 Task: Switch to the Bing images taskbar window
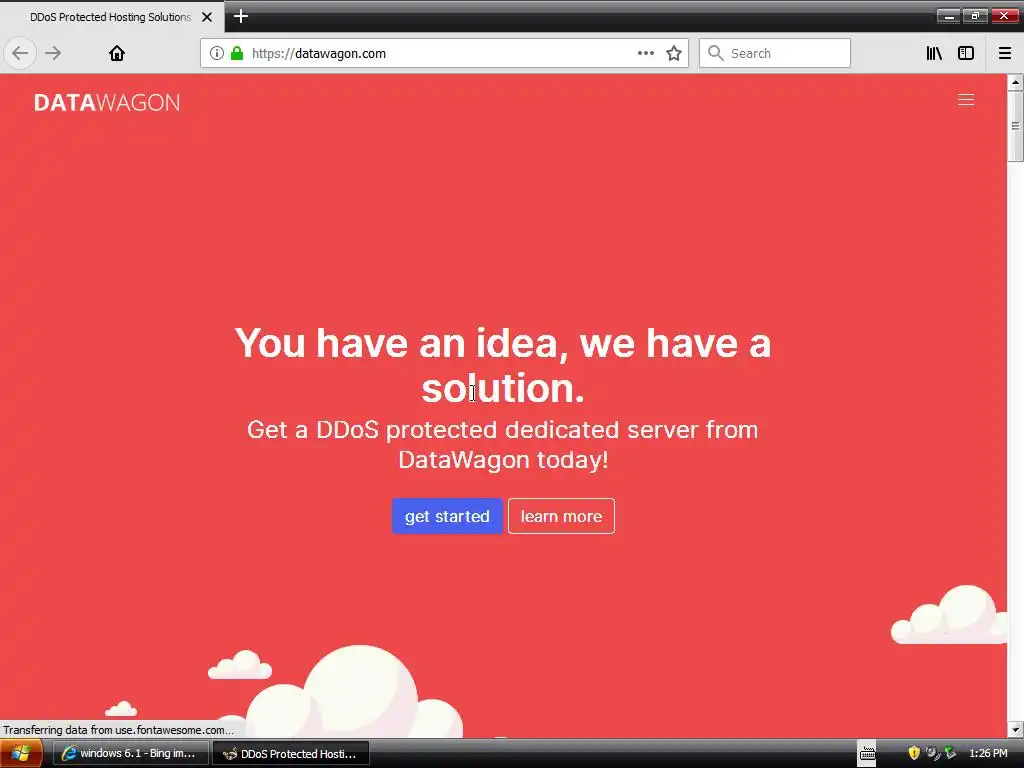[130, 753]
